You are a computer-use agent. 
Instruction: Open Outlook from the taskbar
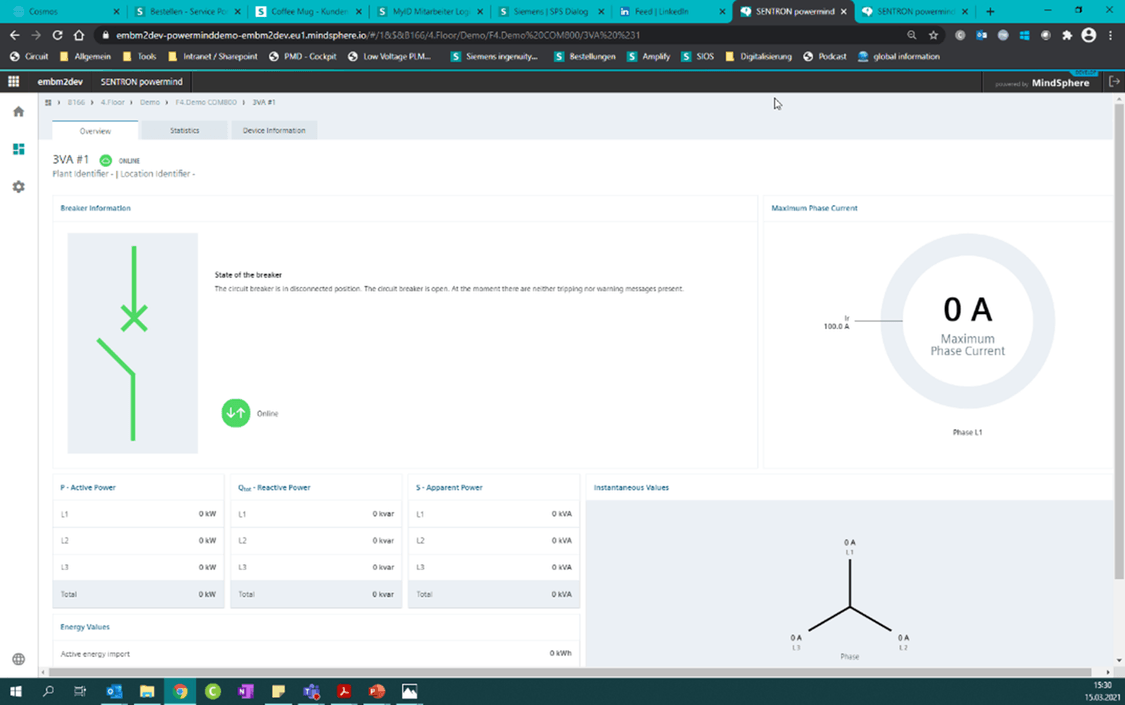point(114,691)
